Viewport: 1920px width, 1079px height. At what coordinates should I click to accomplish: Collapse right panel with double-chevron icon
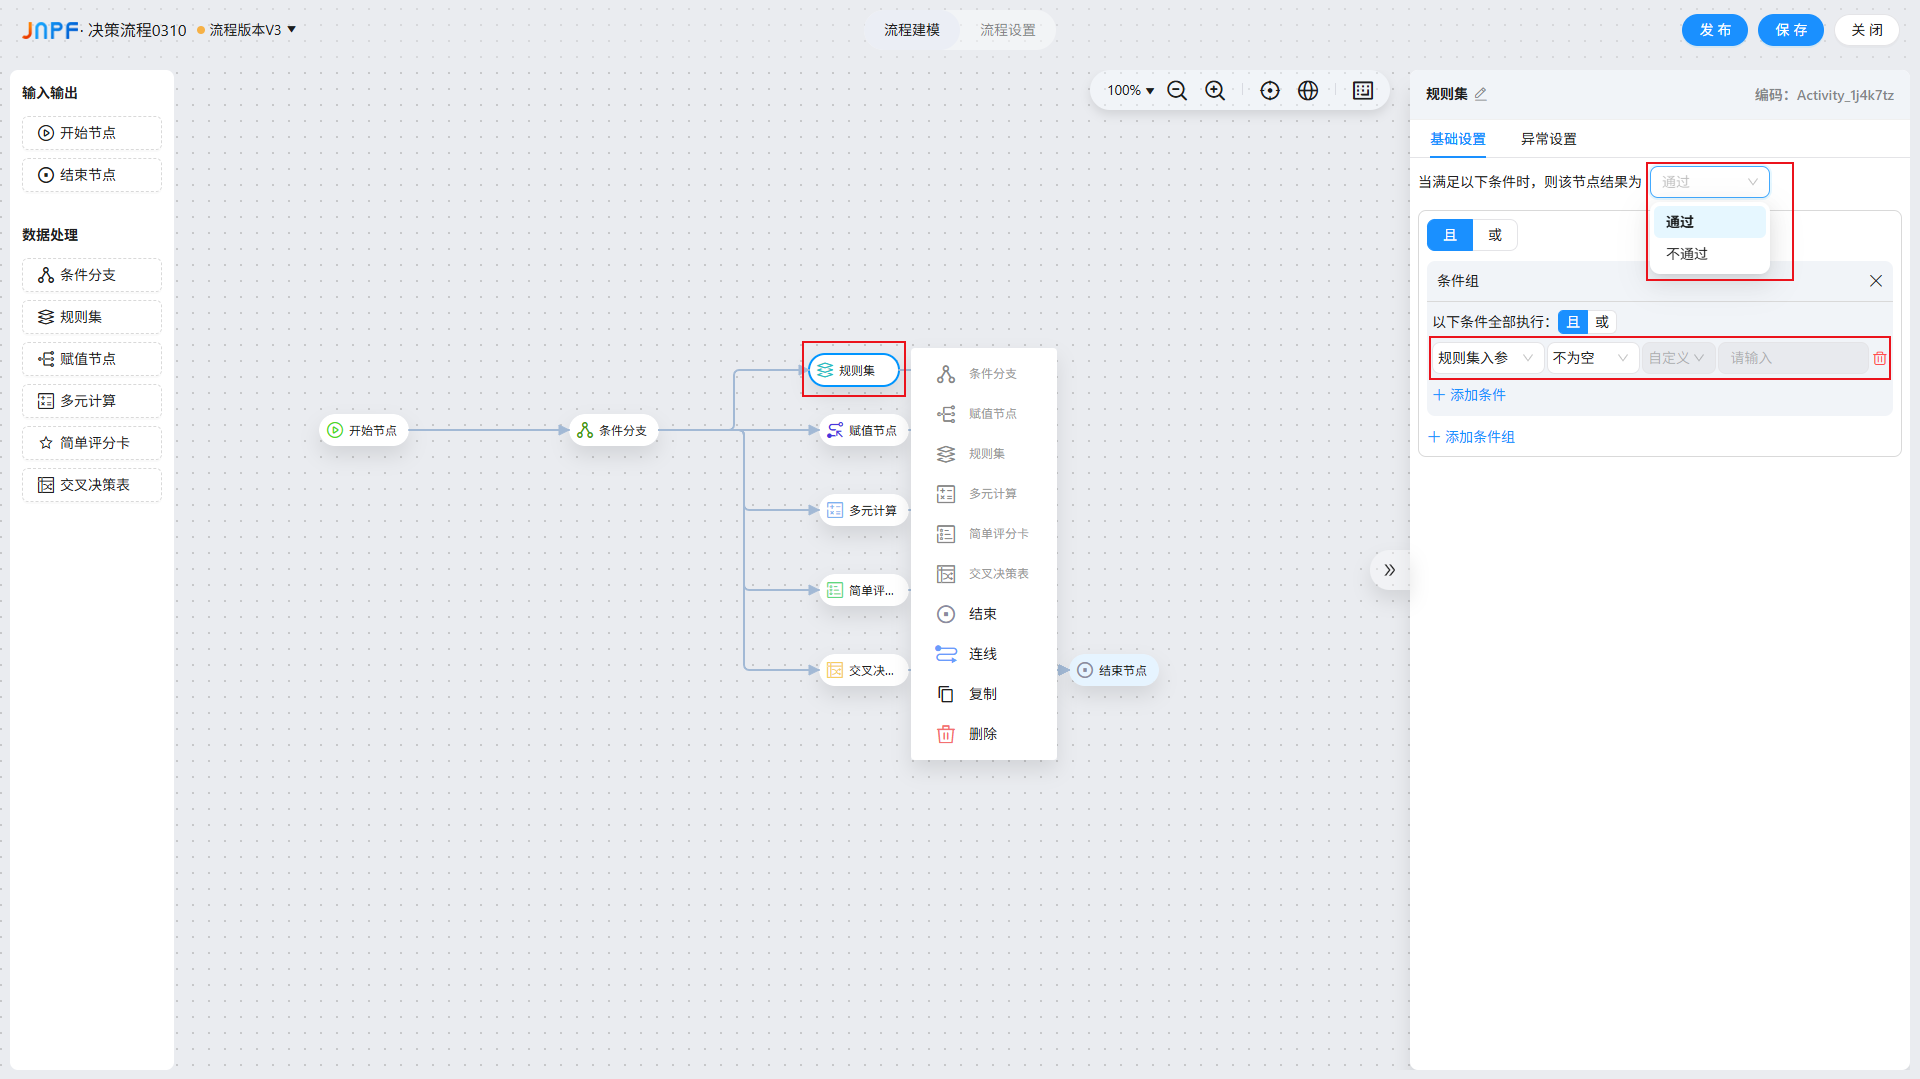pos(1389,570)
